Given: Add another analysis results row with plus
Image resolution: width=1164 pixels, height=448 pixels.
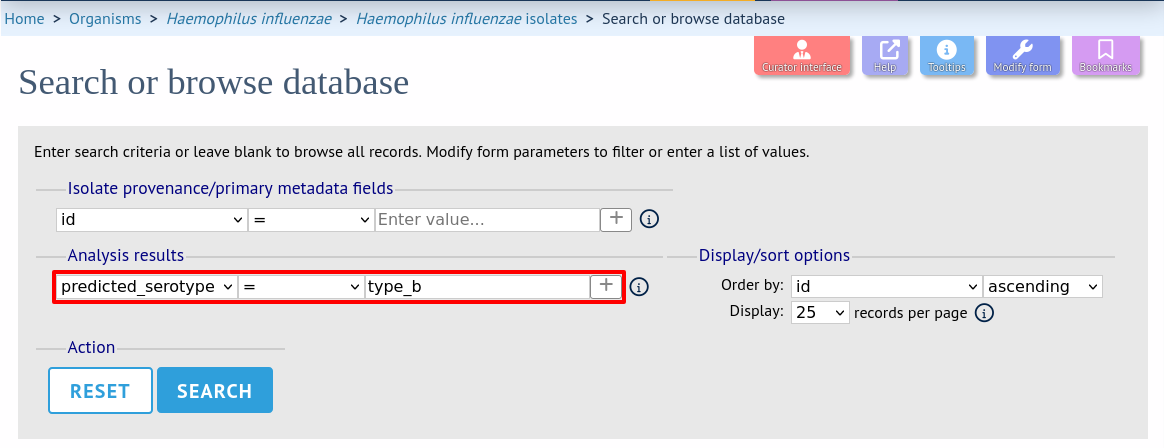Looking at the screenshot, I should [606, 286].
